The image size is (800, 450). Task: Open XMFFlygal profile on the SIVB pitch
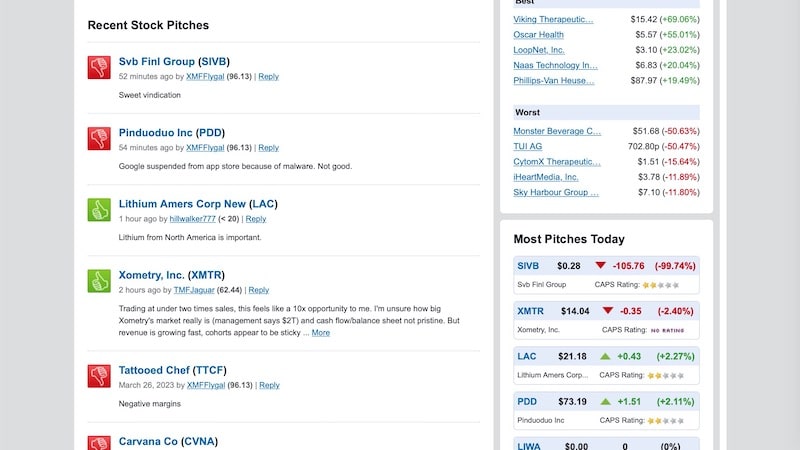click(x=205, y=77)
